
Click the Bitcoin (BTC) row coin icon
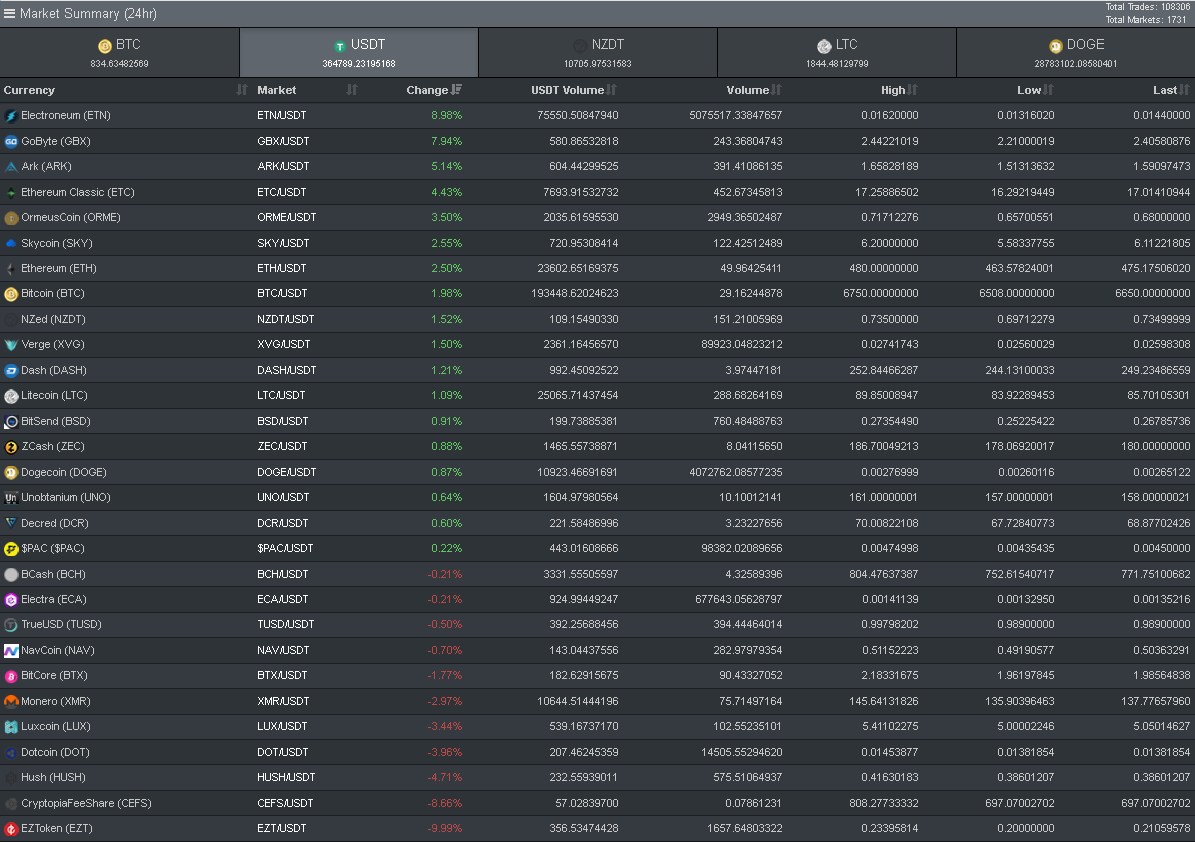[11, 294]
